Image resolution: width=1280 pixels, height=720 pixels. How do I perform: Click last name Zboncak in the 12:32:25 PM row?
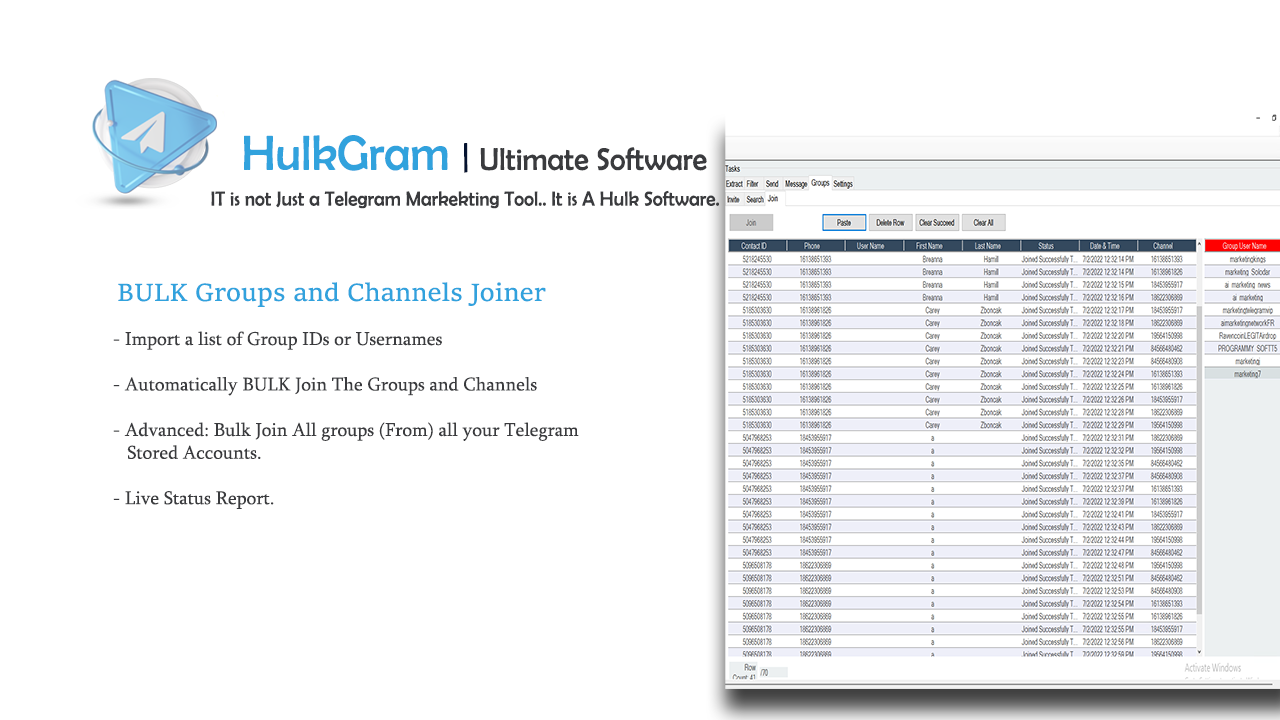pos(990,387)
